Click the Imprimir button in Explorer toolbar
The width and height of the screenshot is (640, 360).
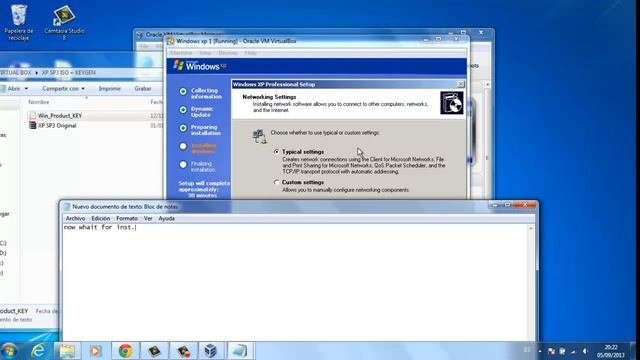[x=109, y=89]
